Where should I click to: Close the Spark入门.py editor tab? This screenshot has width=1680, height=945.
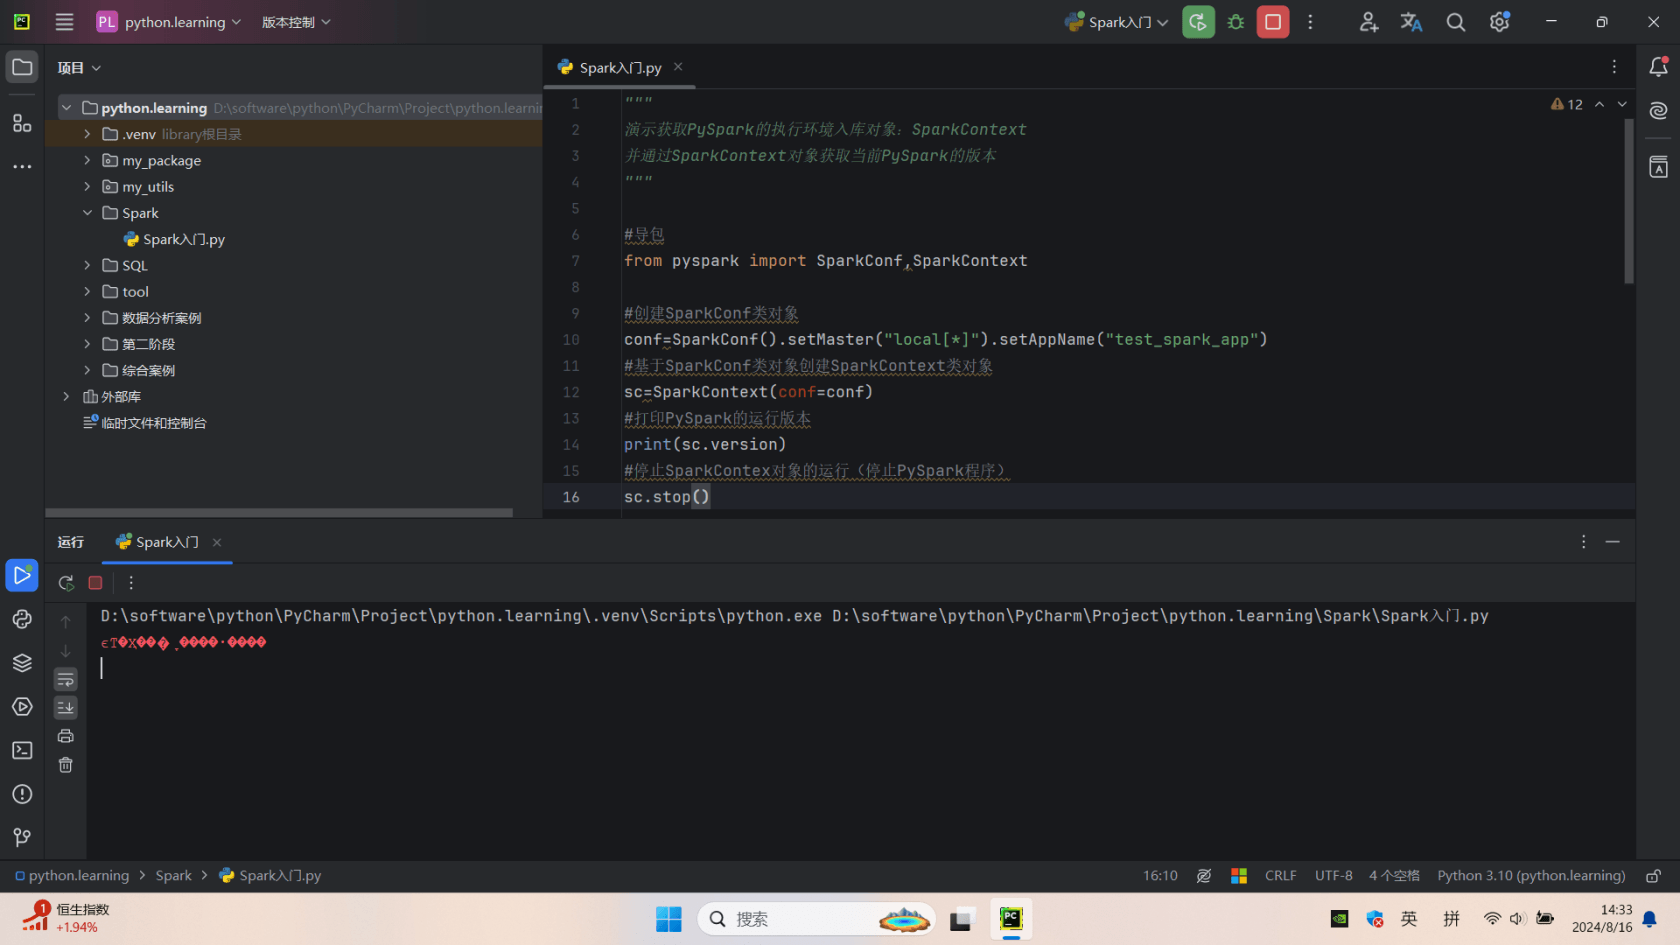click(x=678, y=67)
